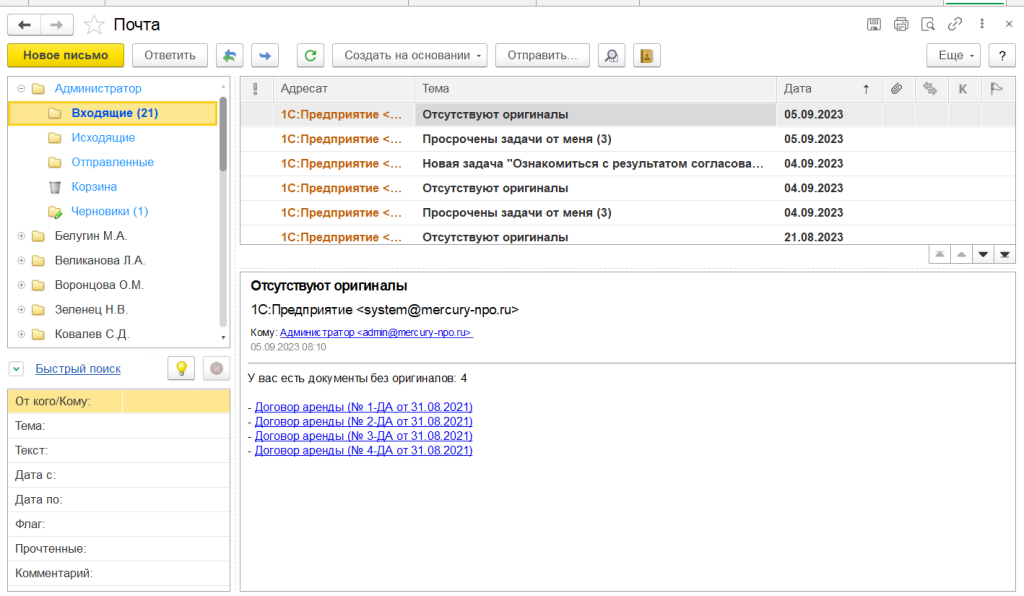Screen dimensions: 1024x596
Task: Open link Договор аренды № 2-ДА
Action: 363,421
